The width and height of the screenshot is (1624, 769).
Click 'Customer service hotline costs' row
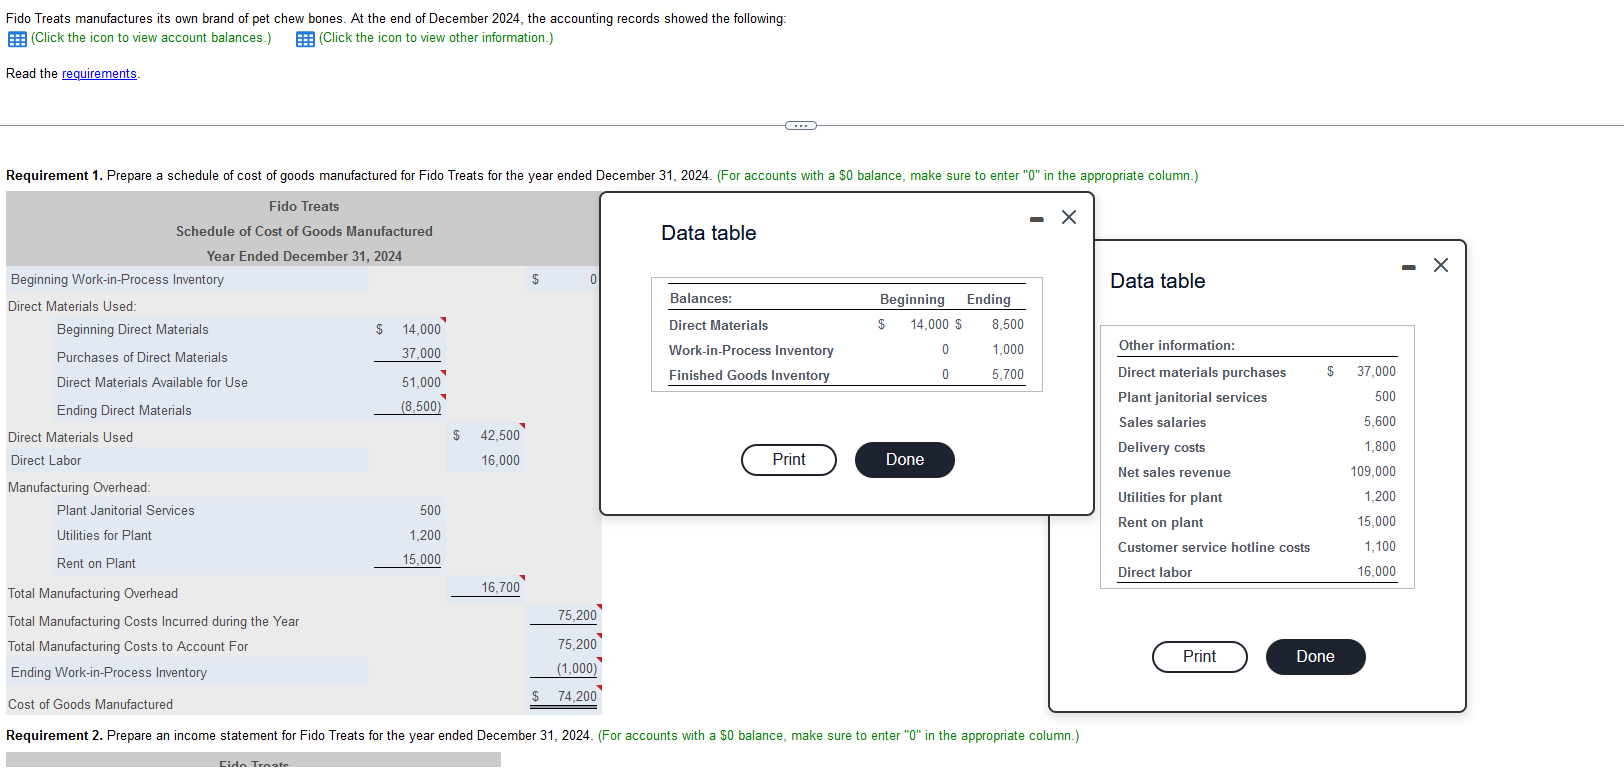(1257, 547)
